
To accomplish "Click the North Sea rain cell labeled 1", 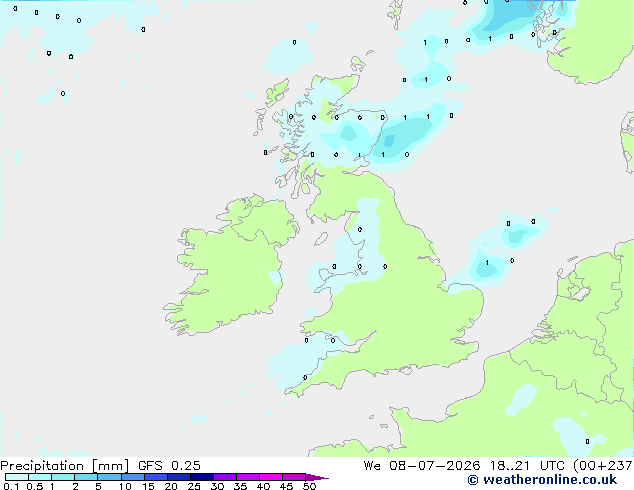I will tap(487, 267).
